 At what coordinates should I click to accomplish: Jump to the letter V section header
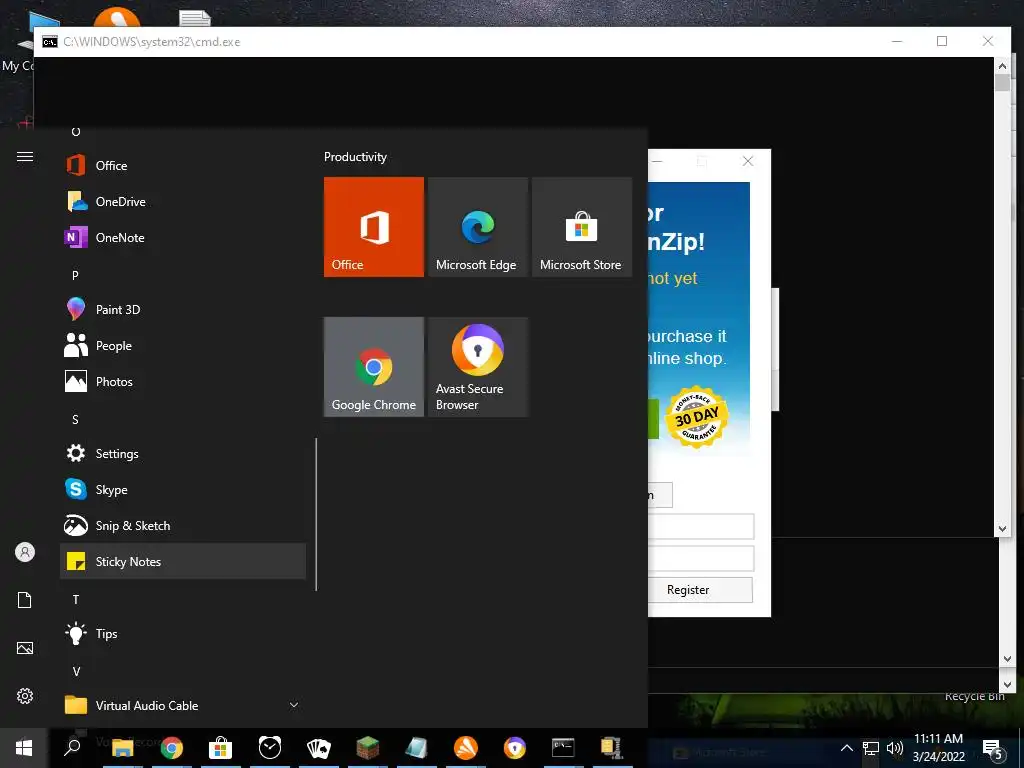coord(76,671)
